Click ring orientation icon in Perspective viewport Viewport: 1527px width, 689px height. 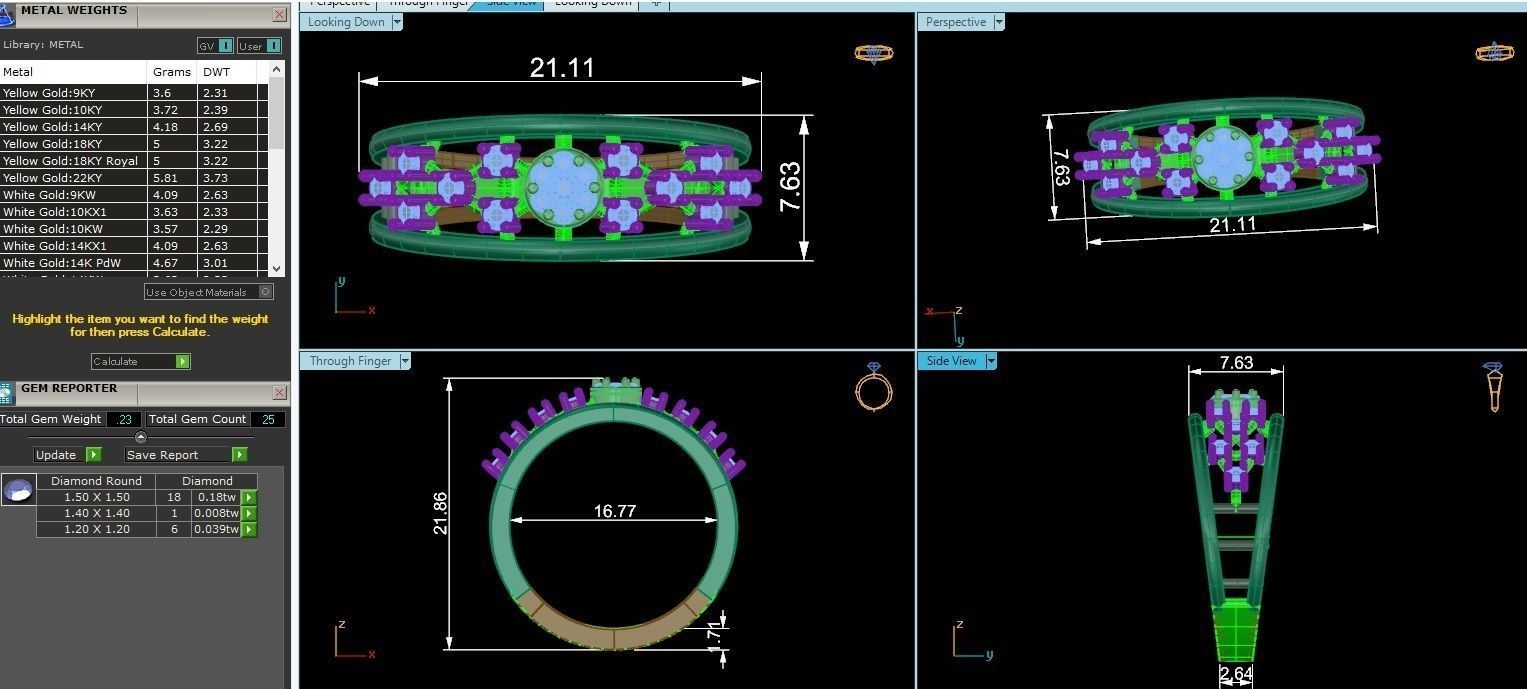pos(1493,52)
